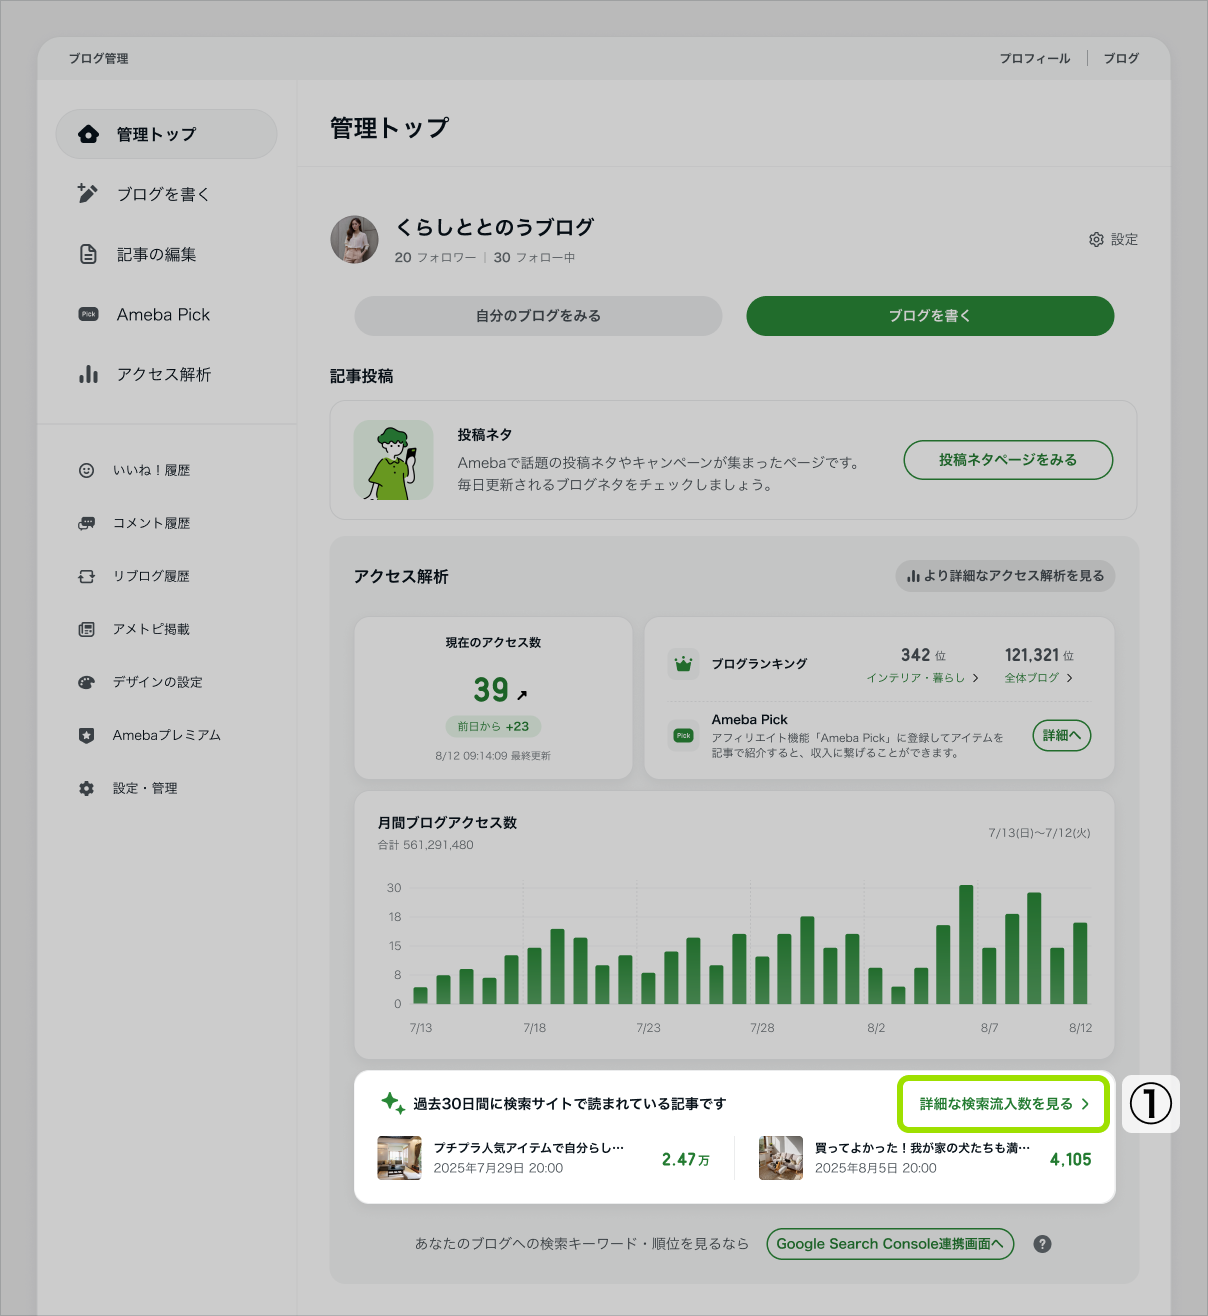Click the document icon beside 記事の編集
Image resolution: width=1208 pixels, height=1316 pixels.
pyautogui.click(x=88, y=254)
